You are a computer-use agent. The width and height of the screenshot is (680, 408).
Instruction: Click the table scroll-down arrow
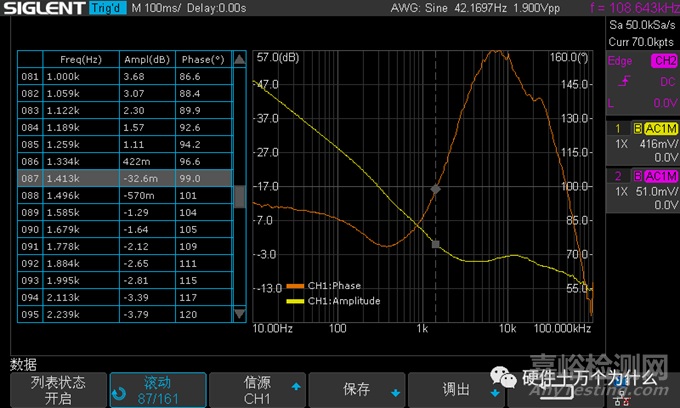click(x=239, y=314)
